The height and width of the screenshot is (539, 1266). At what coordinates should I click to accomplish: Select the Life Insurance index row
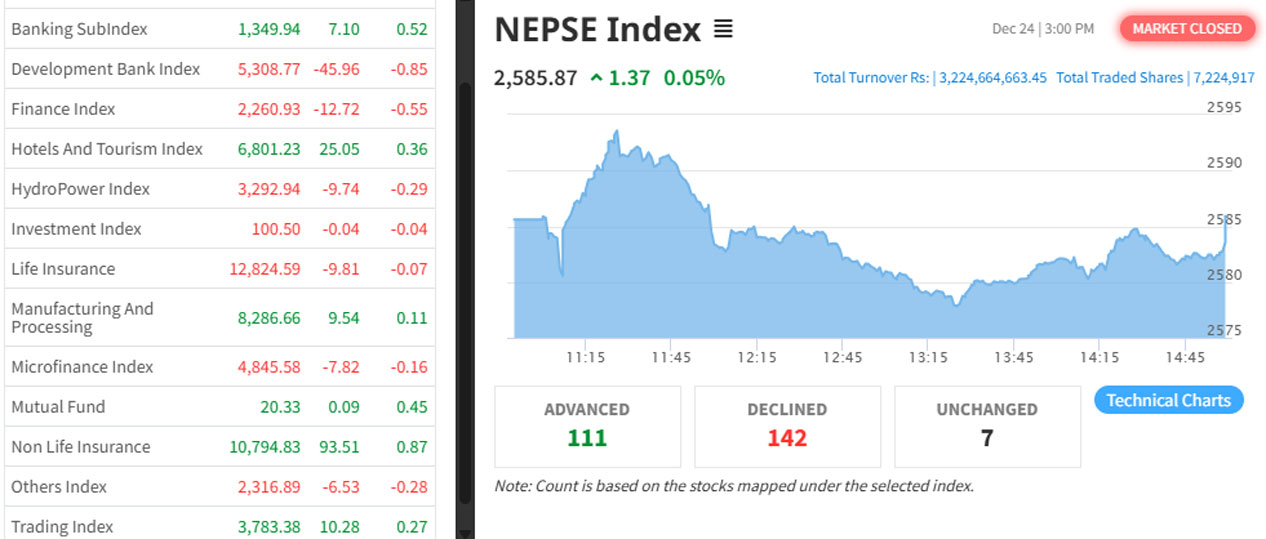63,269
